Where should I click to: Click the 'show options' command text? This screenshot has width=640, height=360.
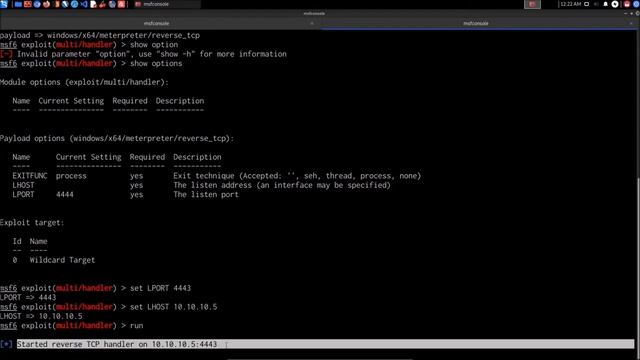pos(156,63)
